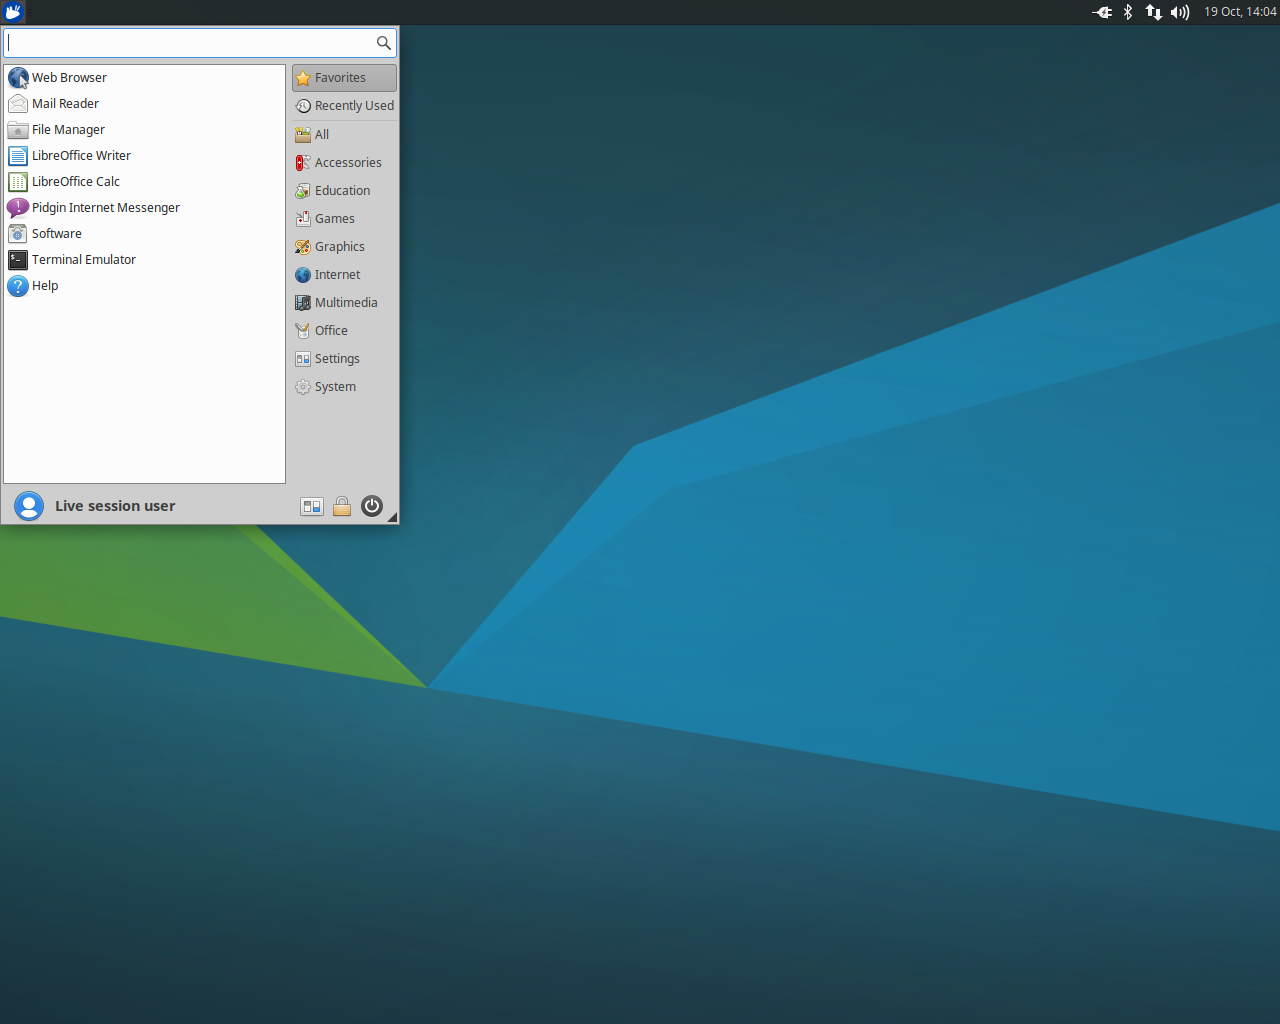The height and width of the screenshot is (1024, 1280).
Task: Click the volume speaker icon
Action: [1180, 12]
